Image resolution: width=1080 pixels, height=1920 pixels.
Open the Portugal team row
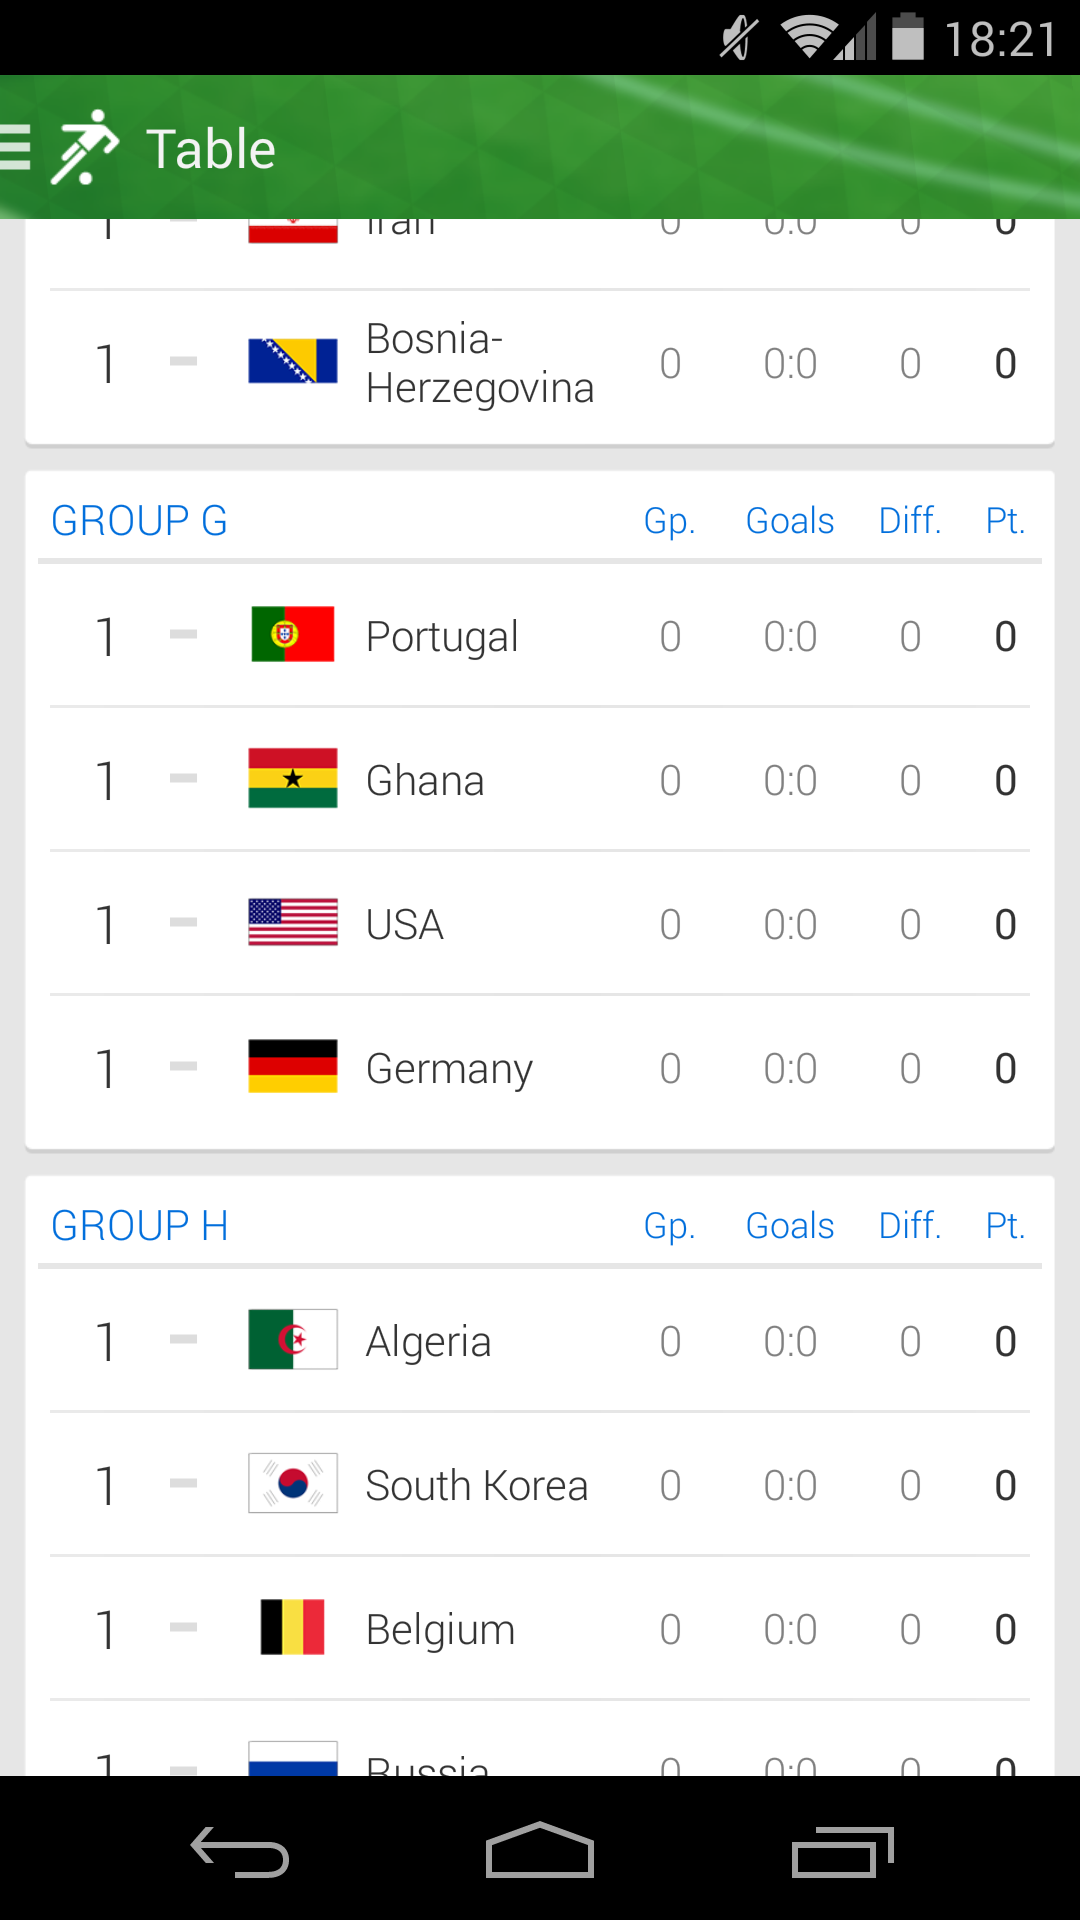click(540, 636)
